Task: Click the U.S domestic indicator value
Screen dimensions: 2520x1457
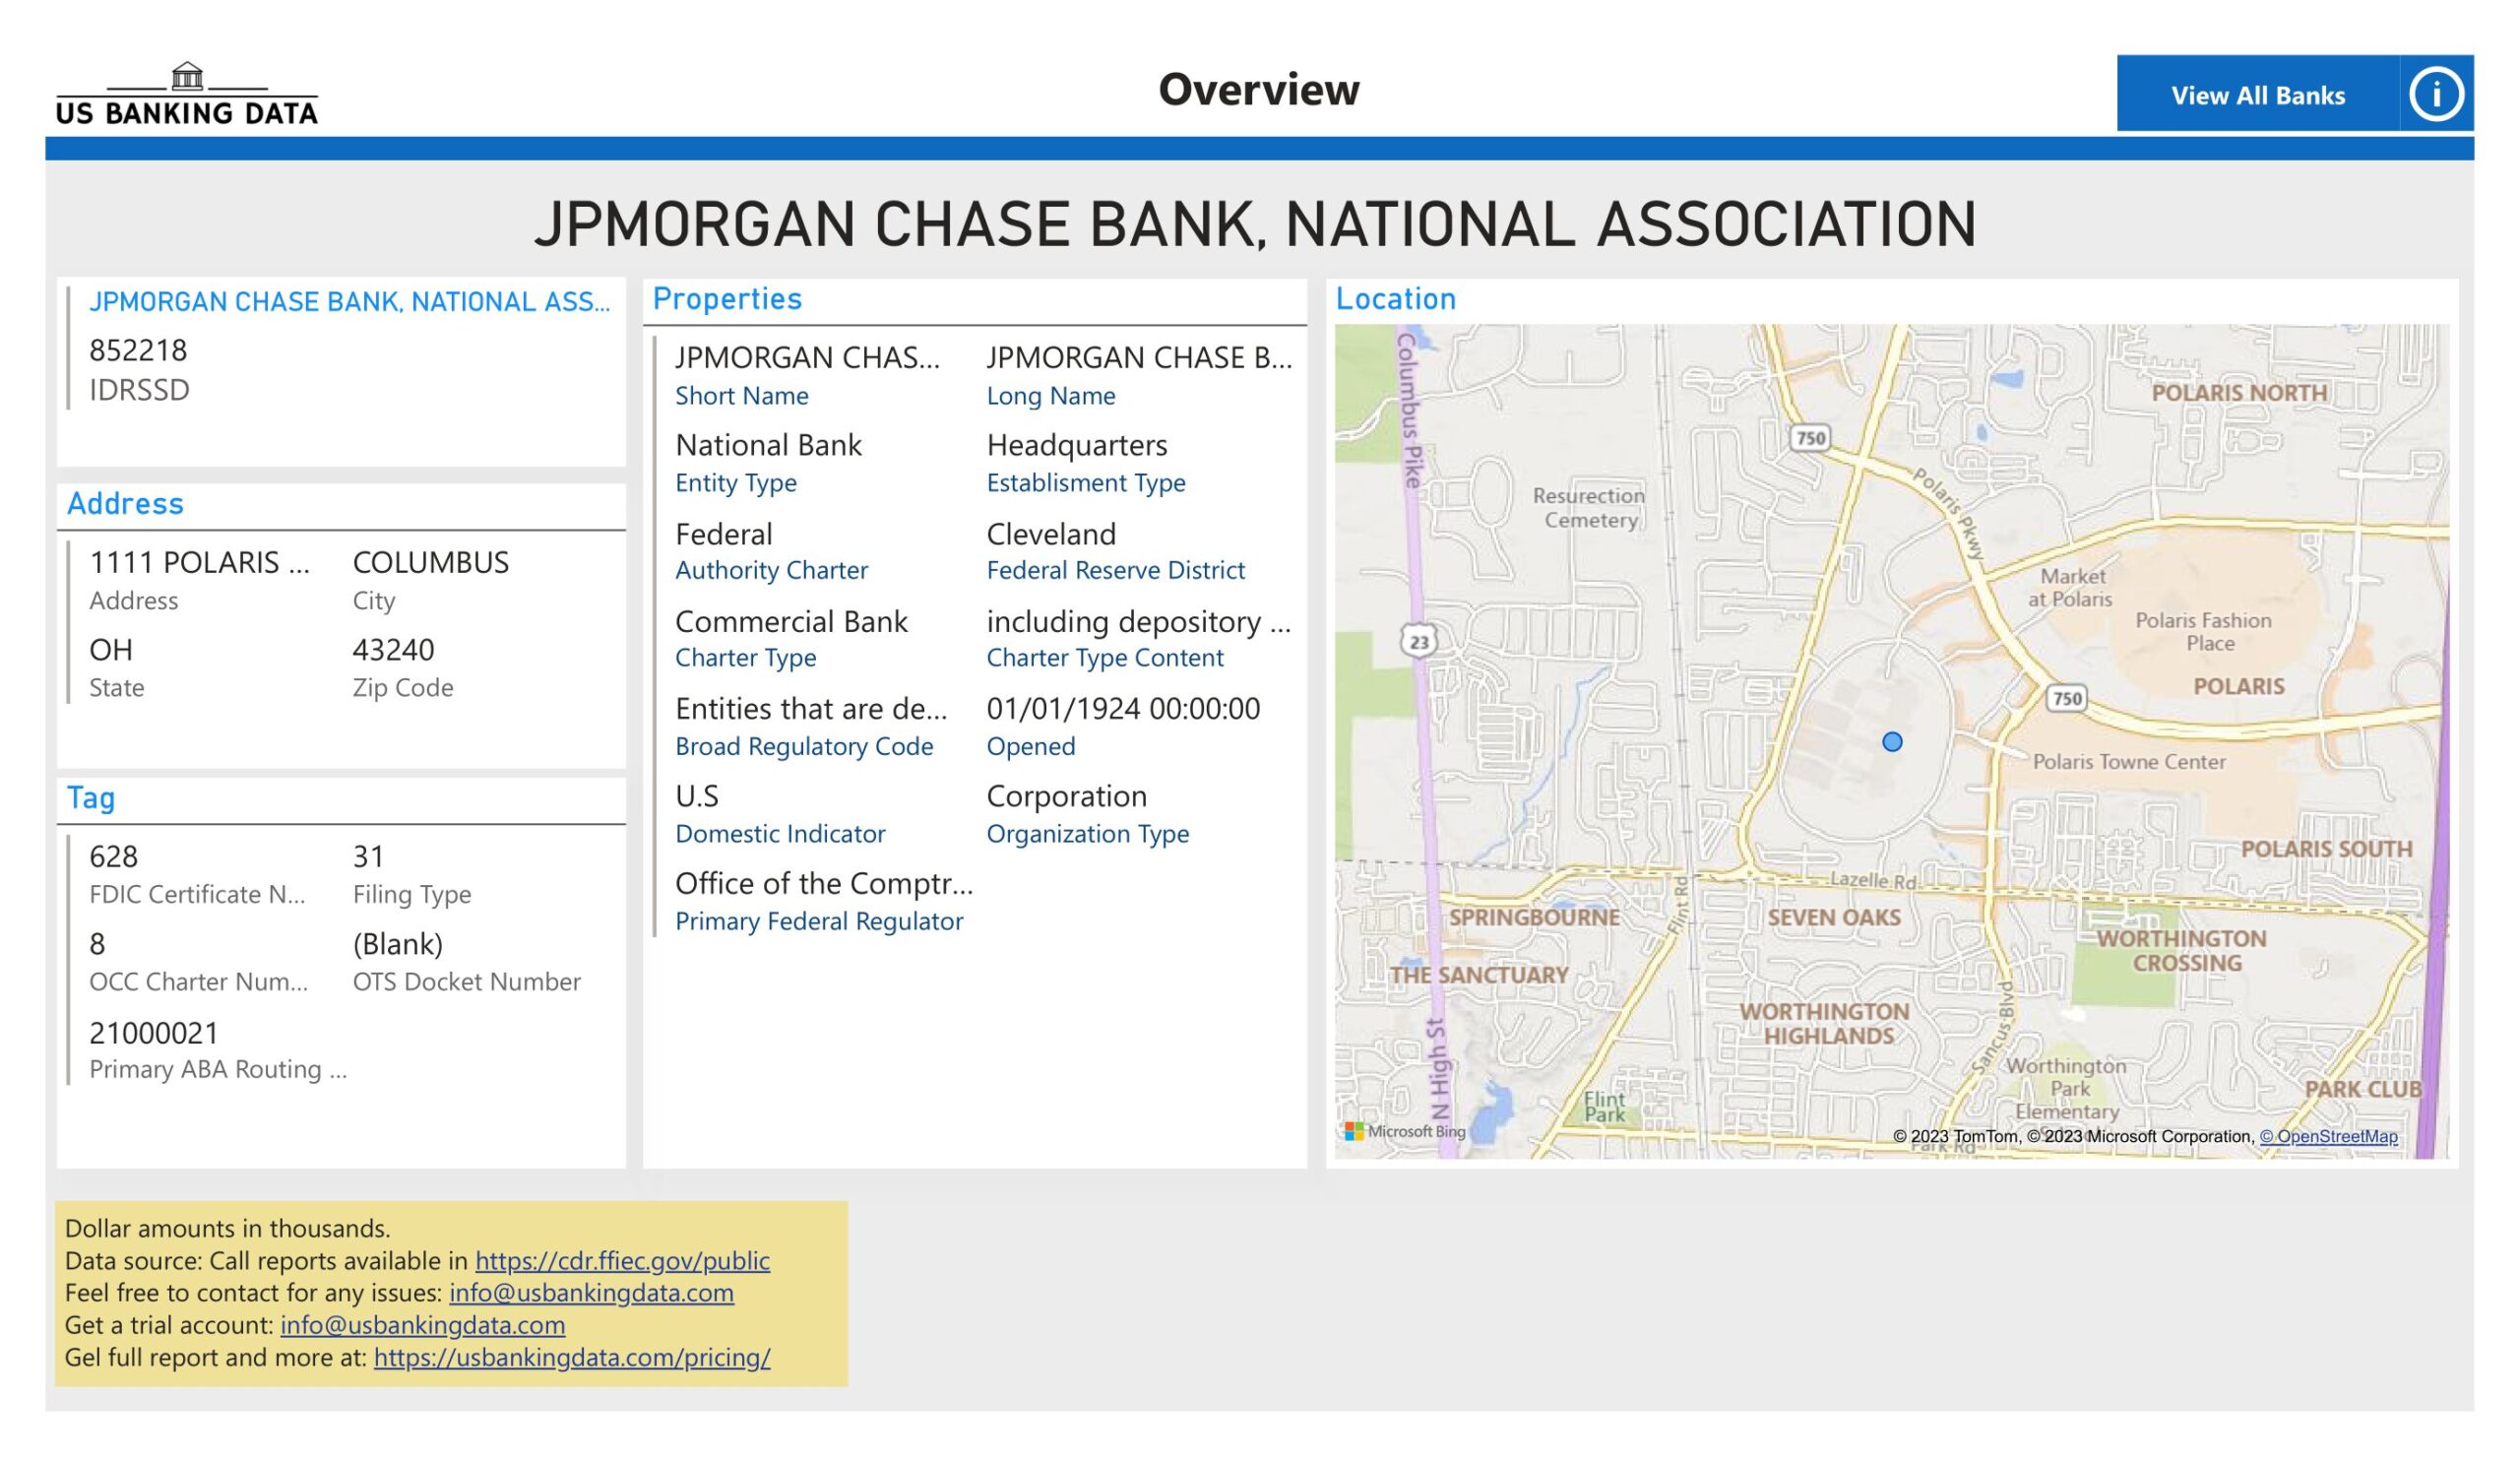Action: pyautogui.click(x=697, y=796)
